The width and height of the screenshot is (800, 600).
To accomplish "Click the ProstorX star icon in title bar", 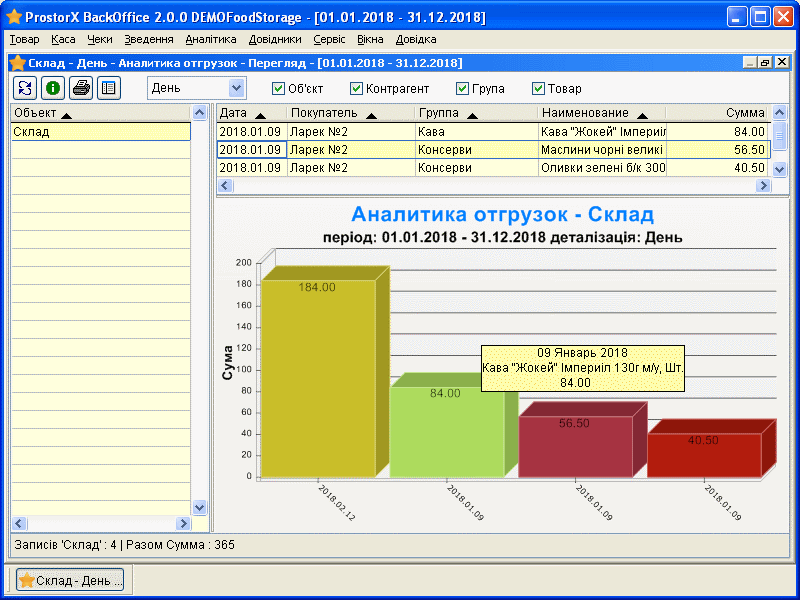I will click(14, 18).
